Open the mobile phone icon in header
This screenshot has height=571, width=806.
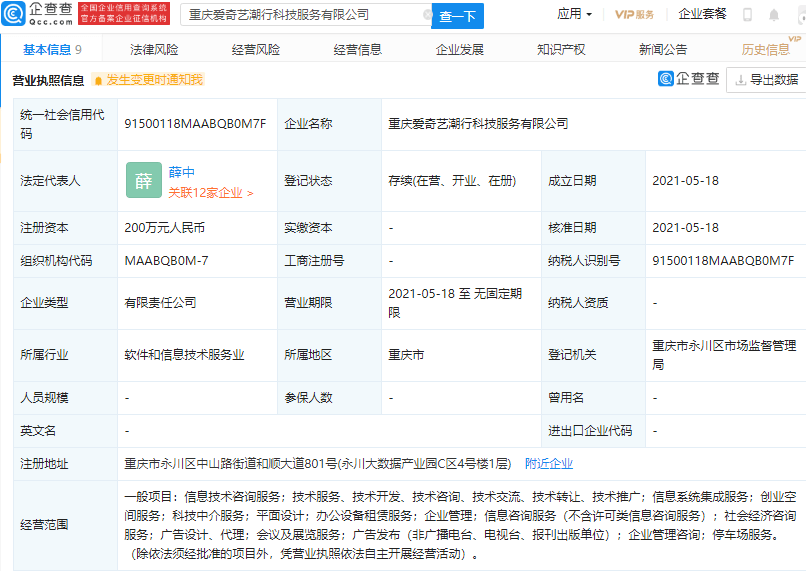747,15
